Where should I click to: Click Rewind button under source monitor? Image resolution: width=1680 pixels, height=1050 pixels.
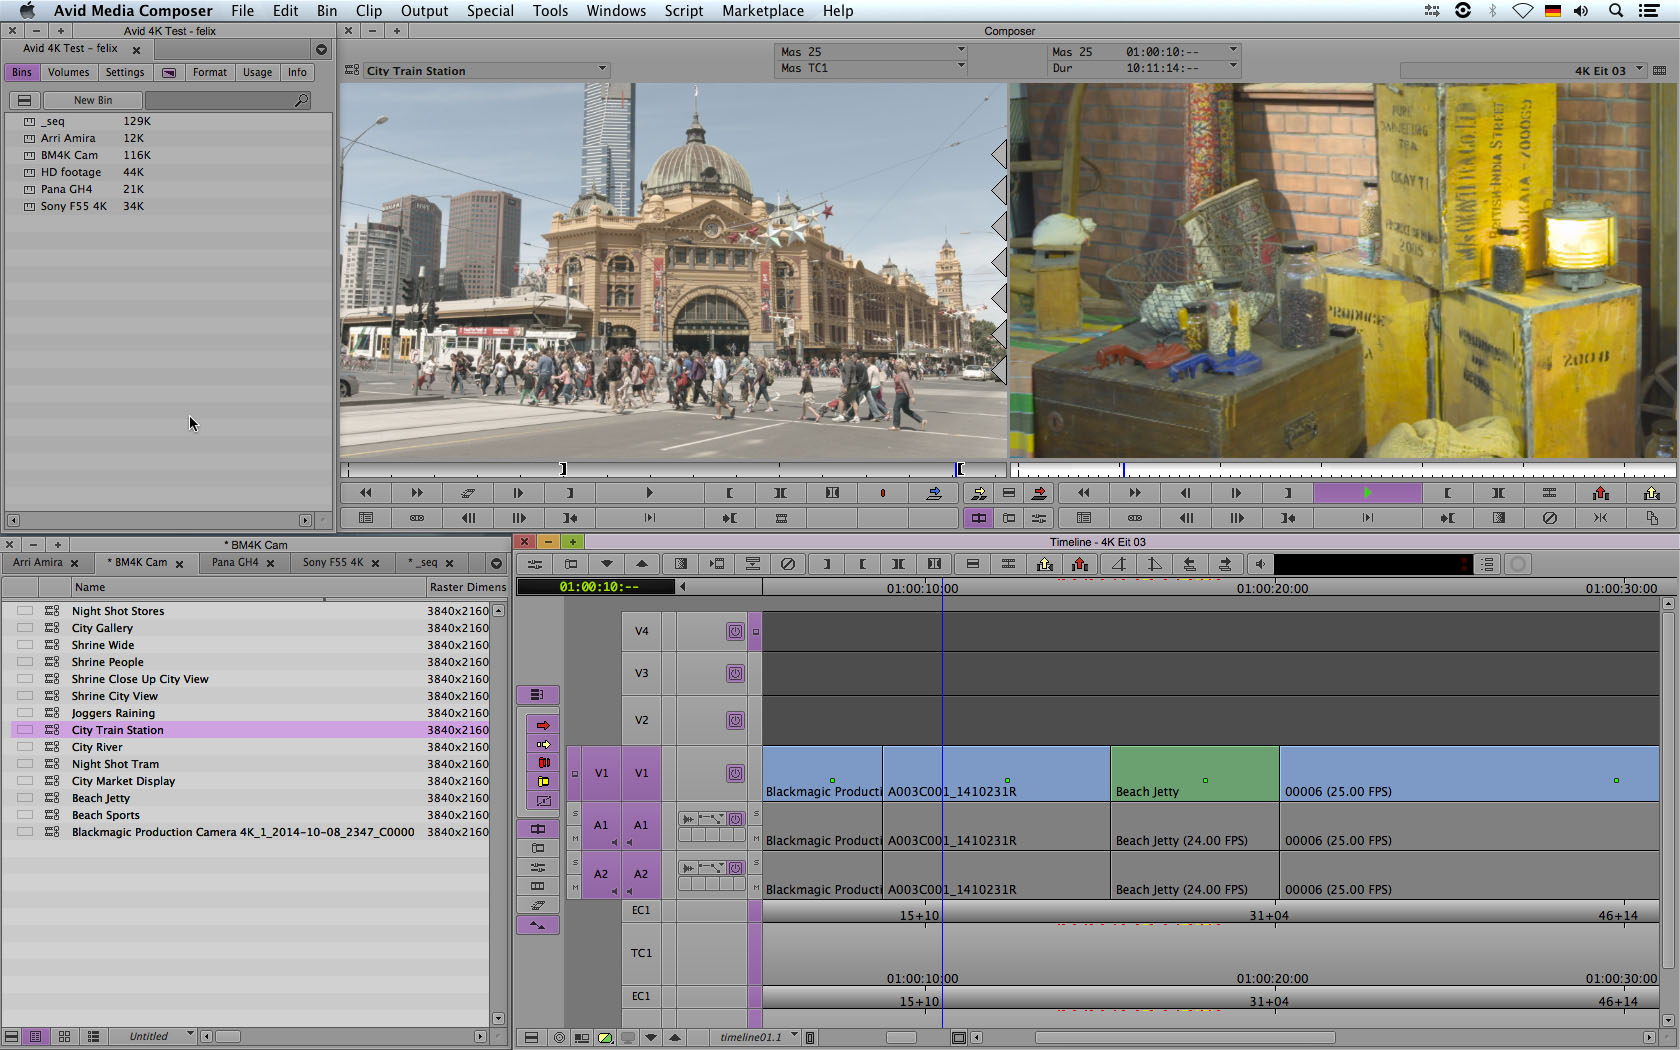coord(366,493)
